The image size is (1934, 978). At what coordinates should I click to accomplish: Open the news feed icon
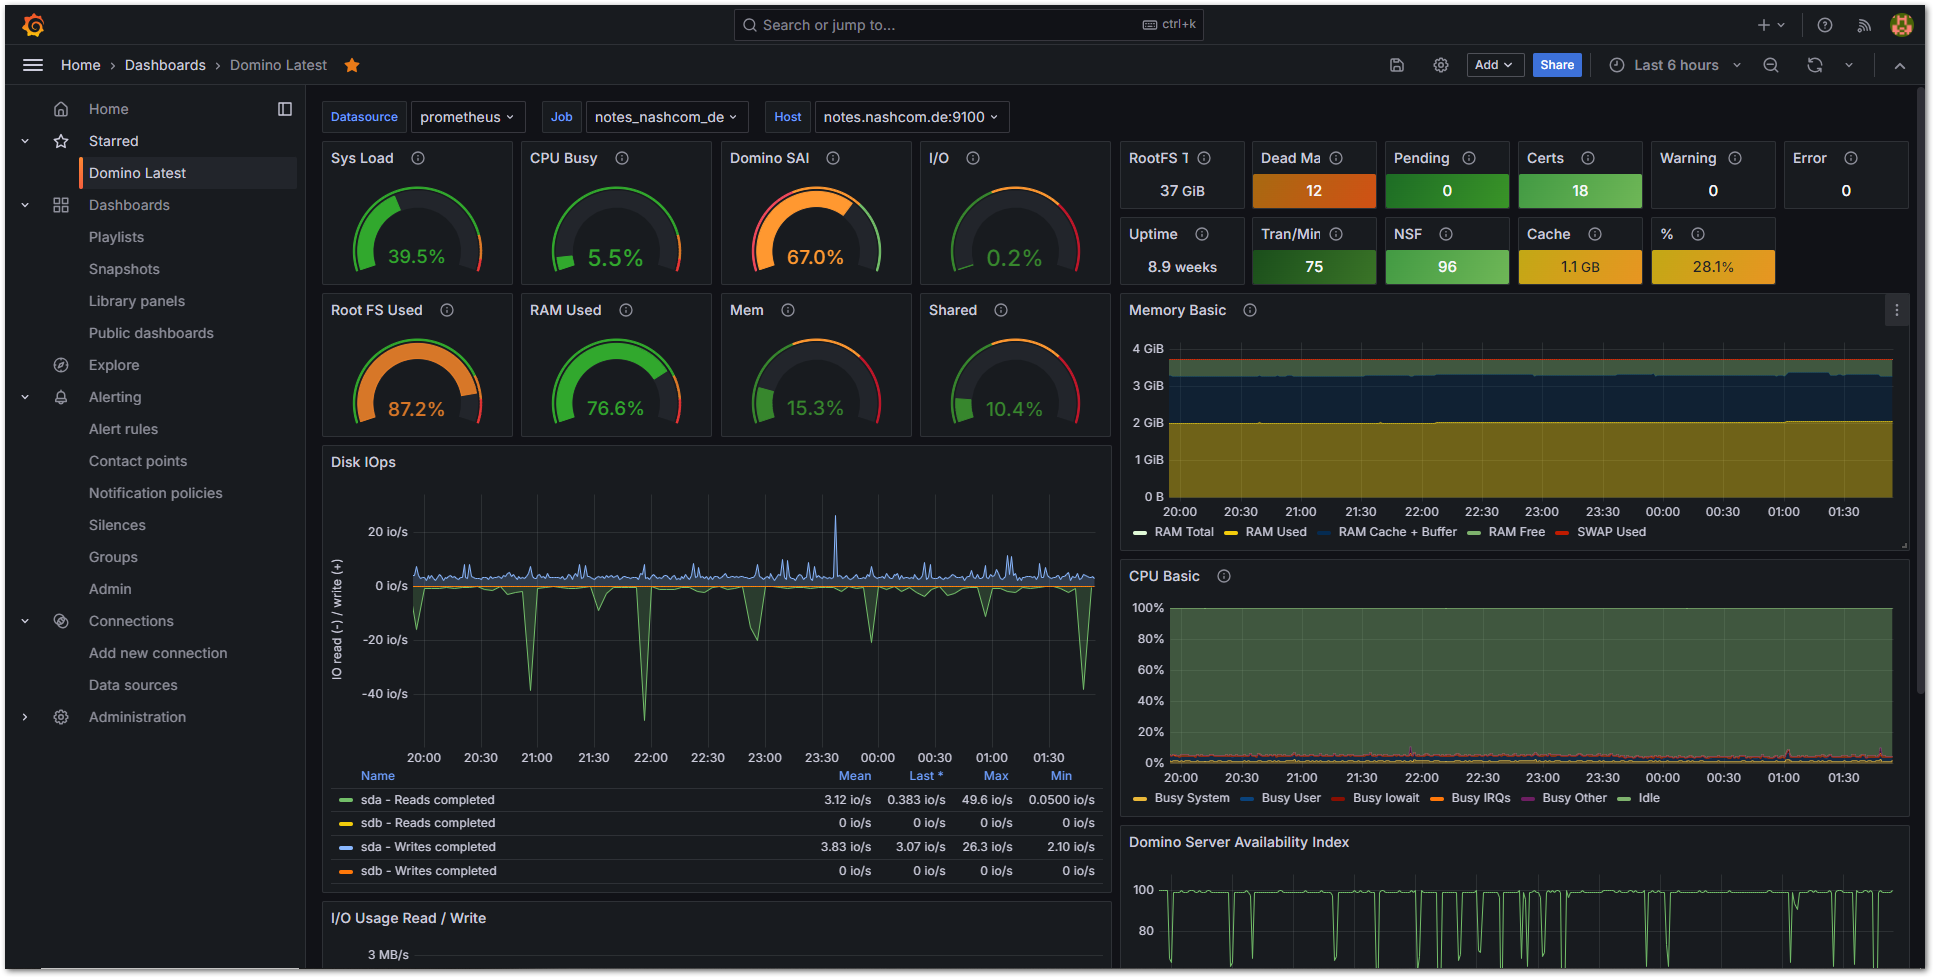(x=1864, y=25)
